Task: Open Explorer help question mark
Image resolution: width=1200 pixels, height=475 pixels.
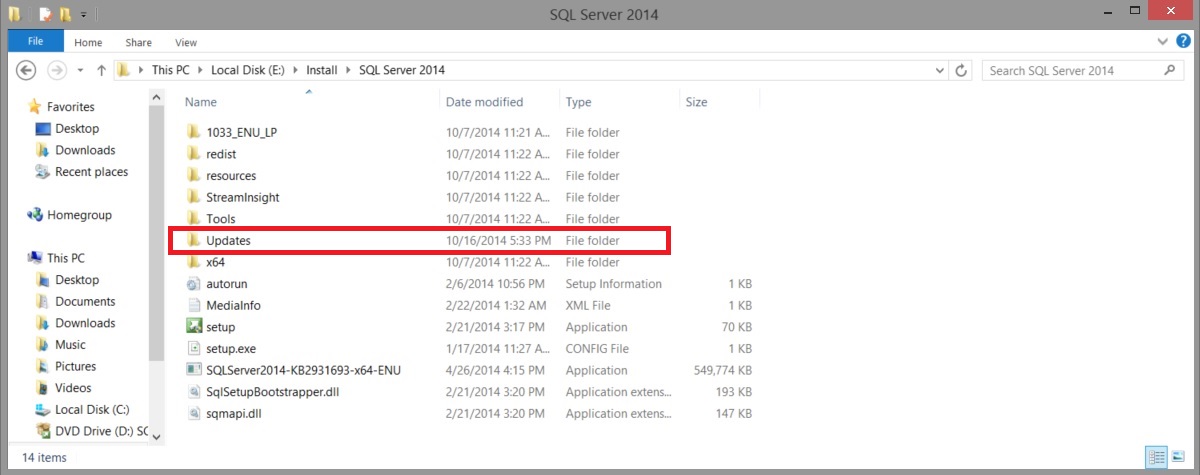Action: (1182, 42)
